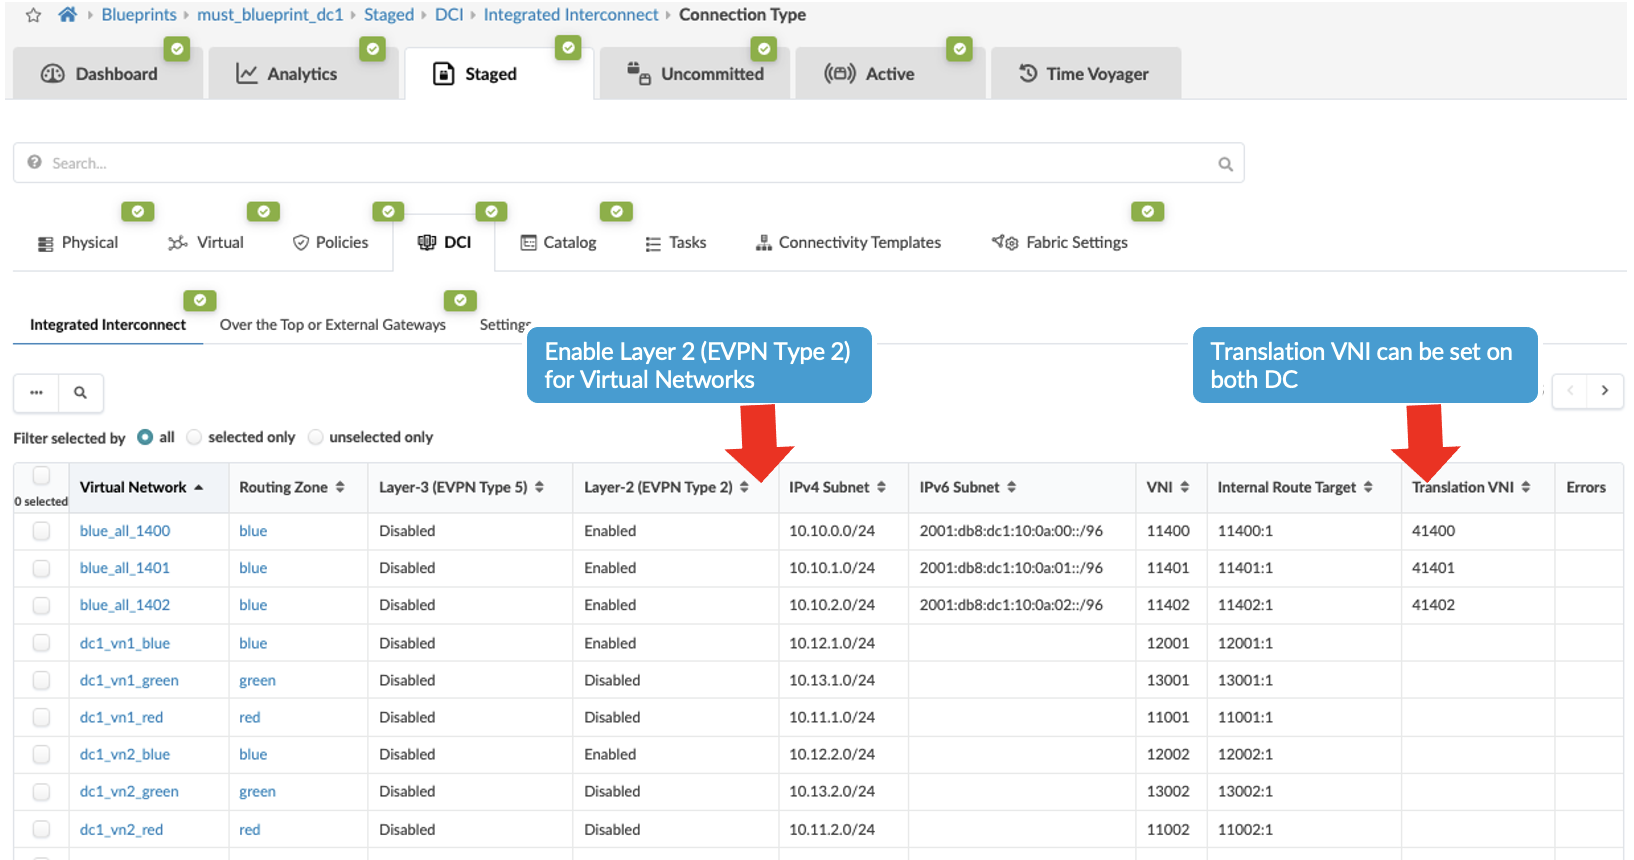The width and height of the screenshot is (1634, 860).
Task: Check the box for blue_all_1400 row
Action: tap(41, 531)
